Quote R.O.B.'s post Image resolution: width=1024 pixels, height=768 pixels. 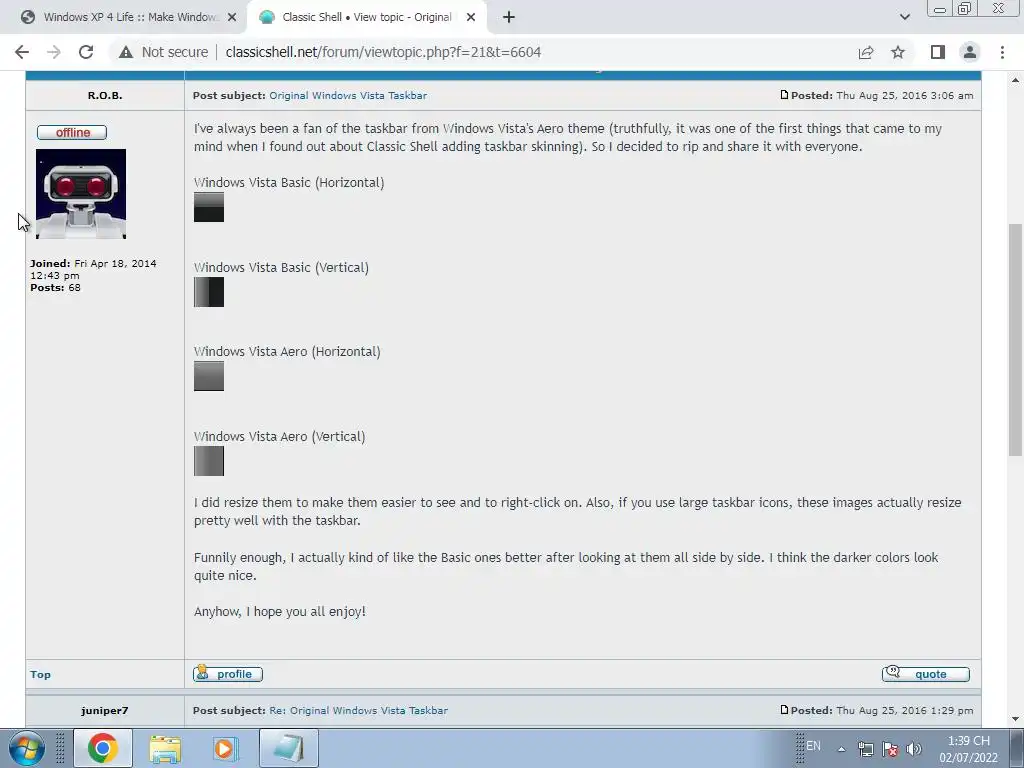pyautogui.click(x=926, y=674)
